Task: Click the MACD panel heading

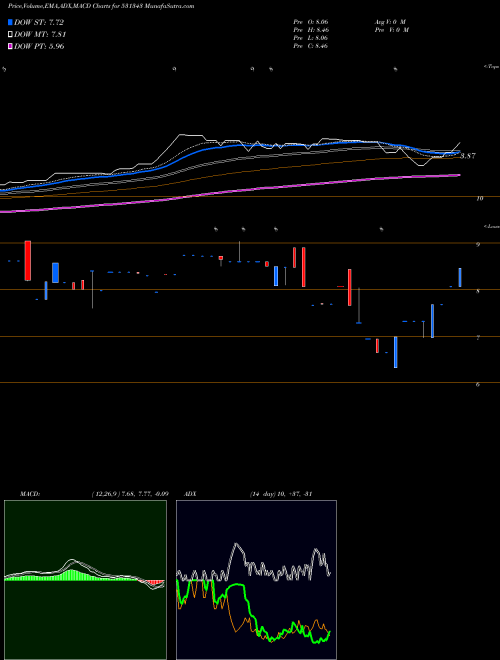Action: (30, 494)
